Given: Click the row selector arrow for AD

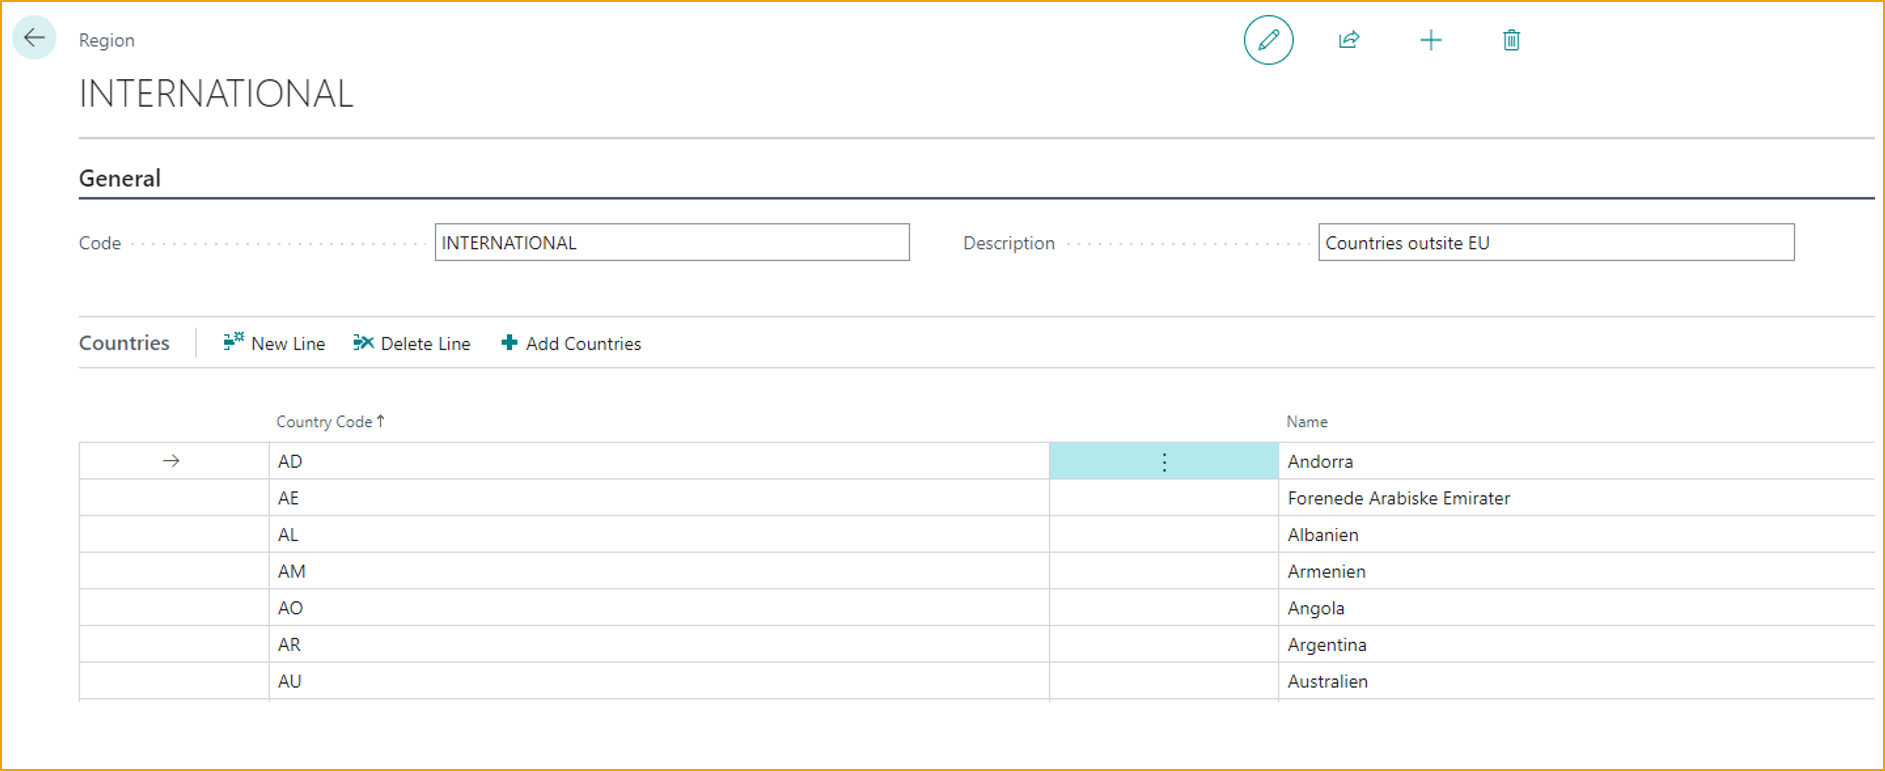Looking at the screenshot, I should [x=171, y=461].
